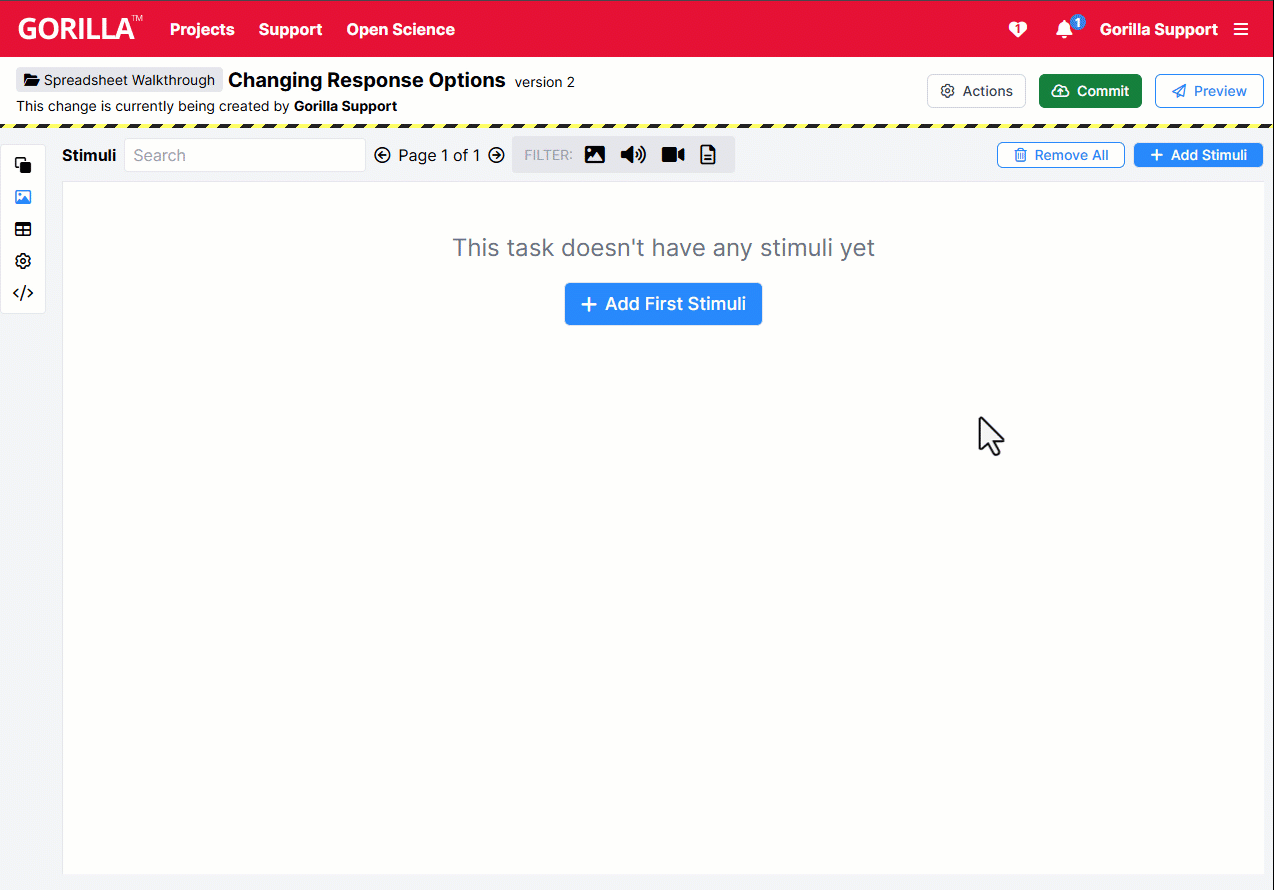Click inside the stimuli Search field
This screenshot has height=890, width=1274.
pyautogui.click(x=244, y=155)
